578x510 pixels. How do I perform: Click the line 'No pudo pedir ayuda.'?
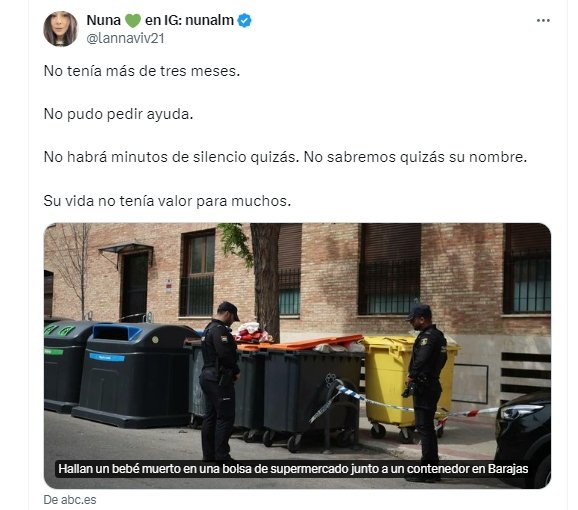point(118,114)
